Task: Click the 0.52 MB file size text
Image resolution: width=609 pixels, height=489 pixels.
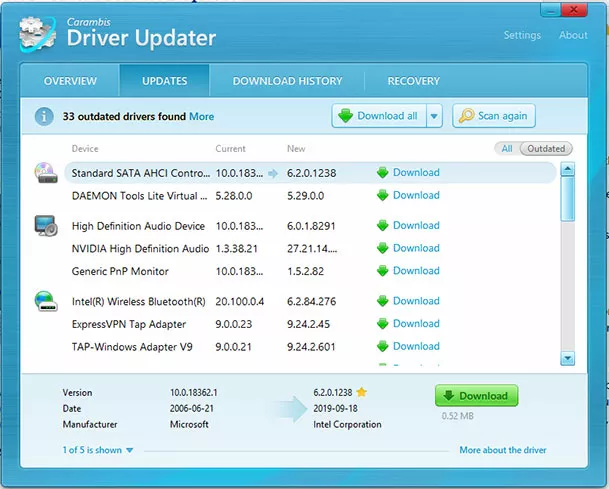Action: coord(458,416)
